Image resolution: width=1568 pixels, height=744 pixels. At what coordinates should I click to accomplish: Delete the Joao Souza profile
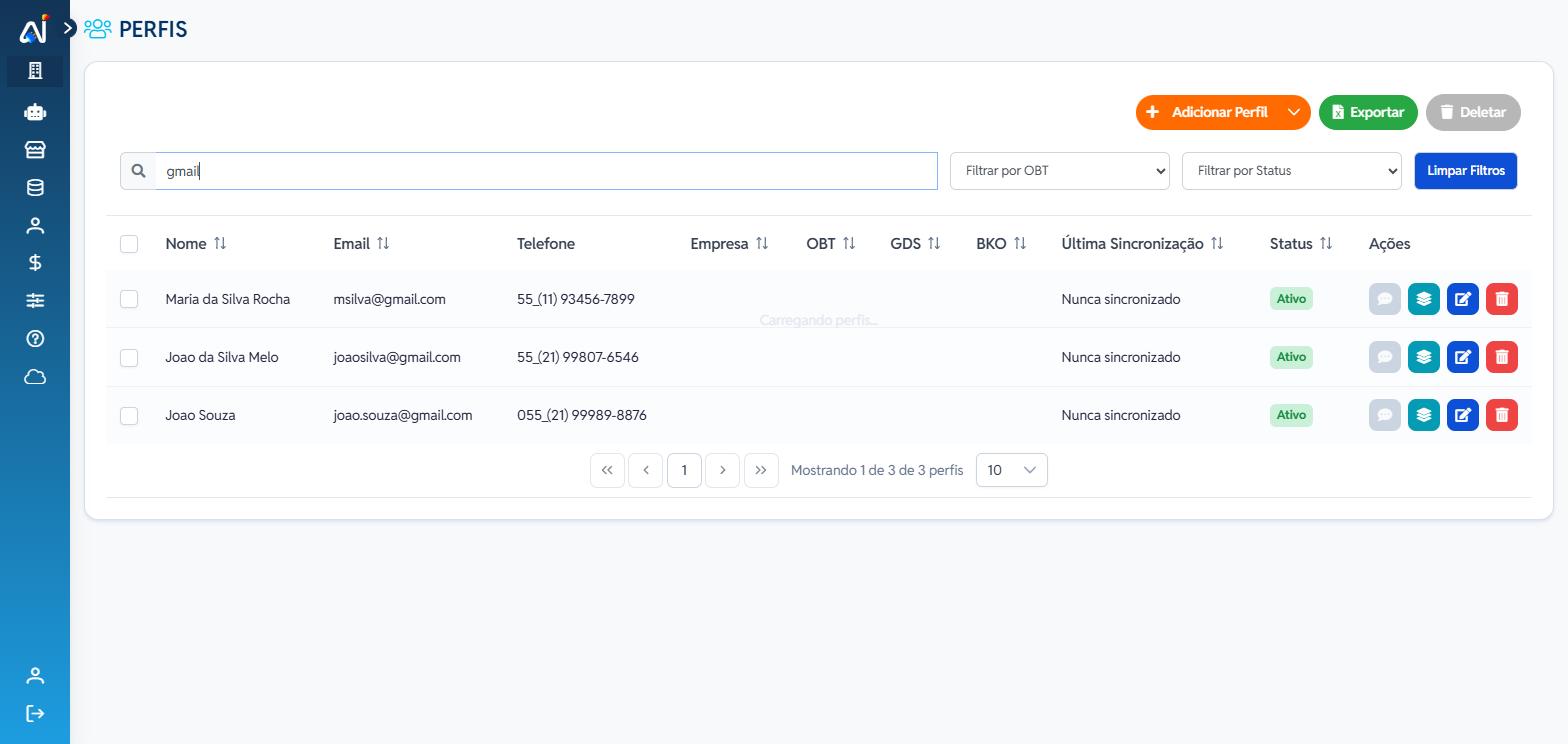tap(1502, 415)
